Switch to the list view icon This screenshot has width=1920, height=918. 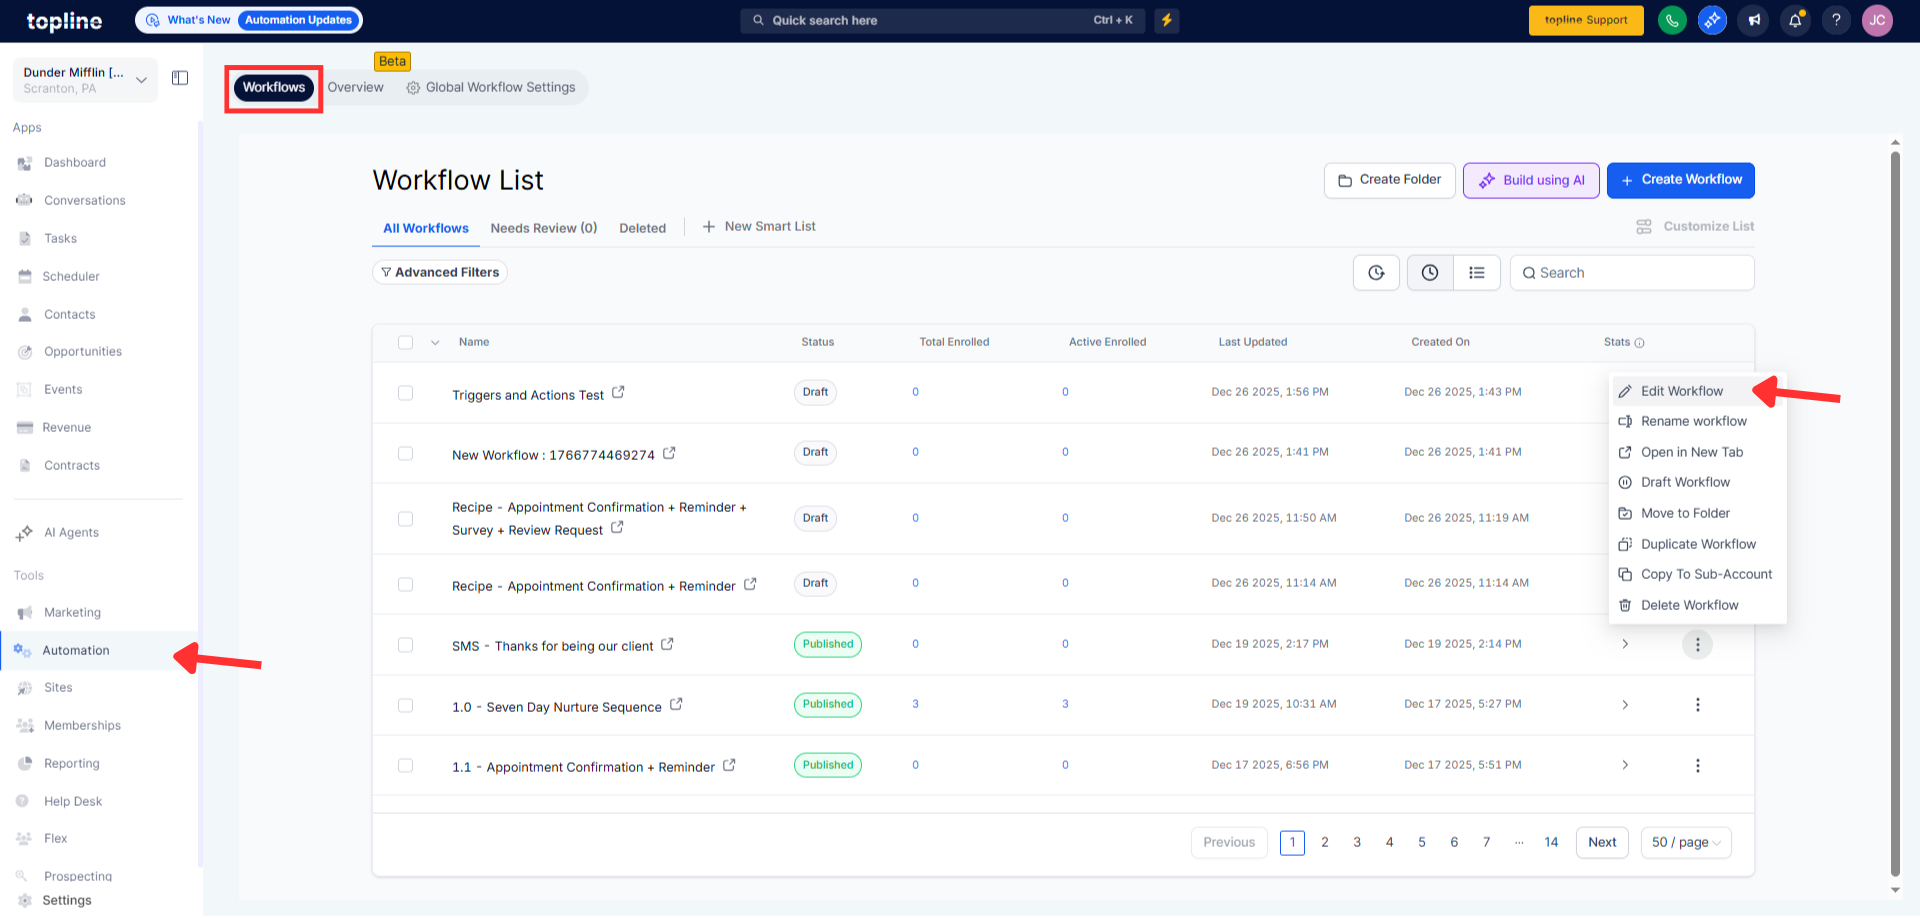(1476, 273)
